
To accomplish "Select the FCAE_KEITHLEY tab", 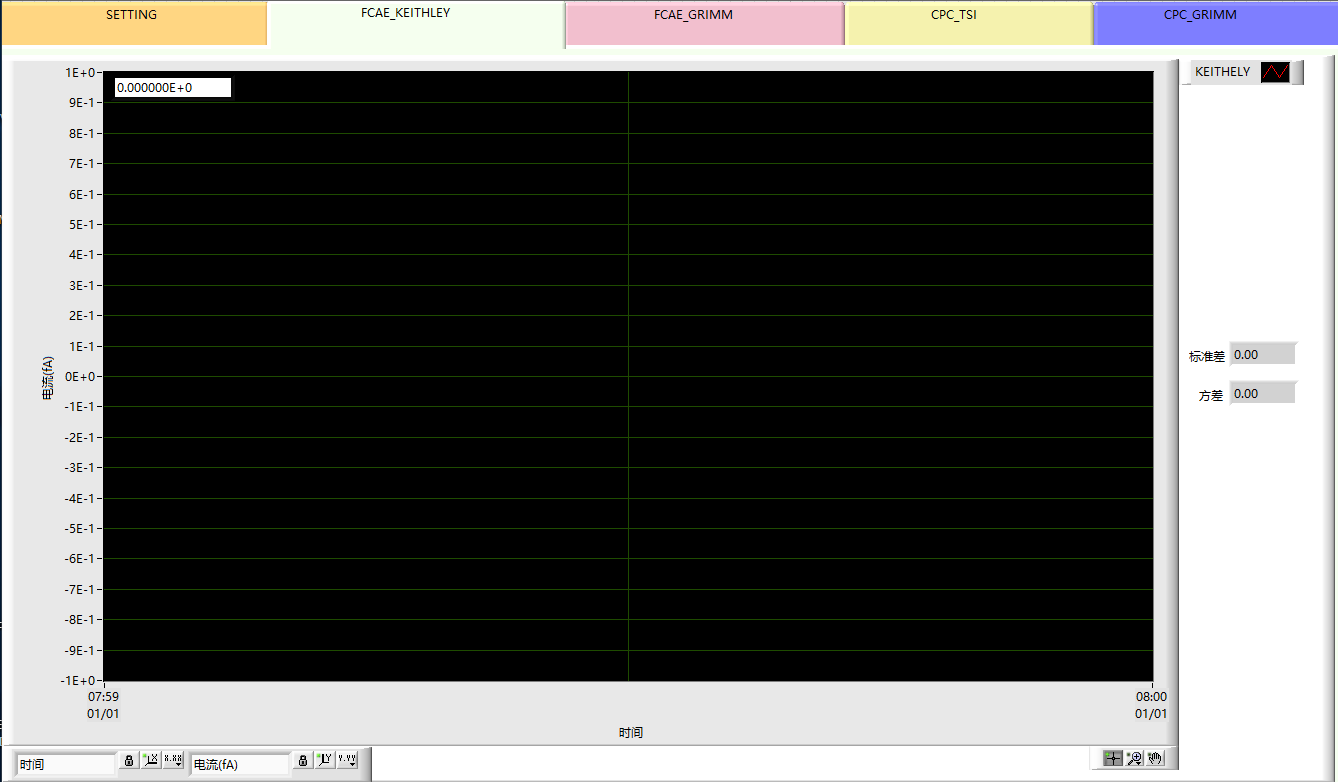I will click(x=405, y=14).
